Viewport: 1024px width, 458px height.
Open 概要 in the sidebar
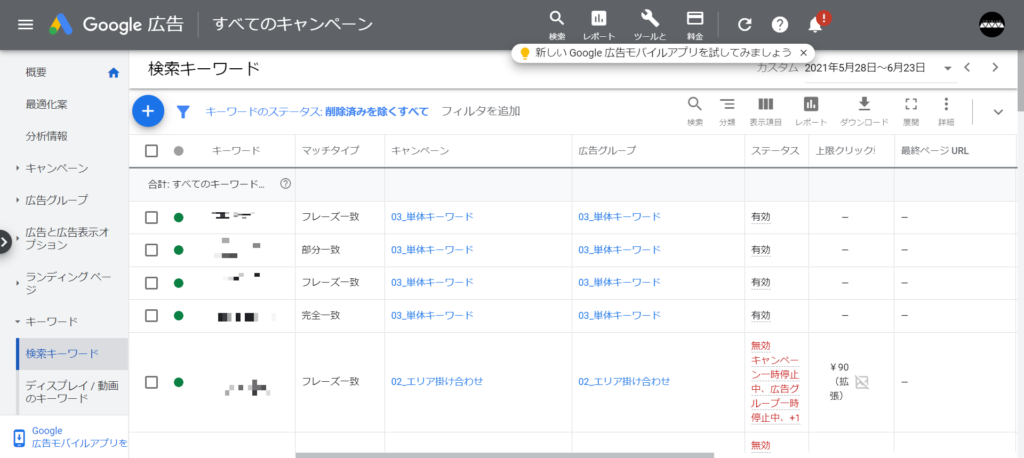click(x=36, y=73)
